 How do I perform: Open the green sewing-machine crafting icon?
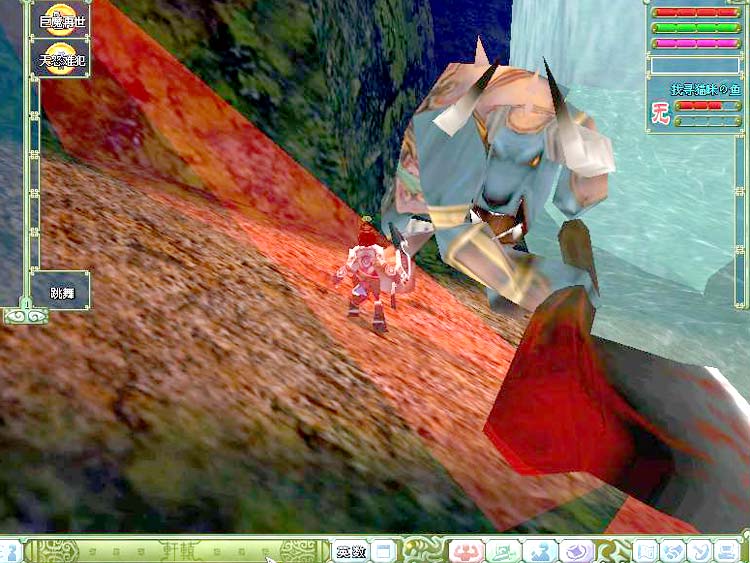tap(503, 551)
